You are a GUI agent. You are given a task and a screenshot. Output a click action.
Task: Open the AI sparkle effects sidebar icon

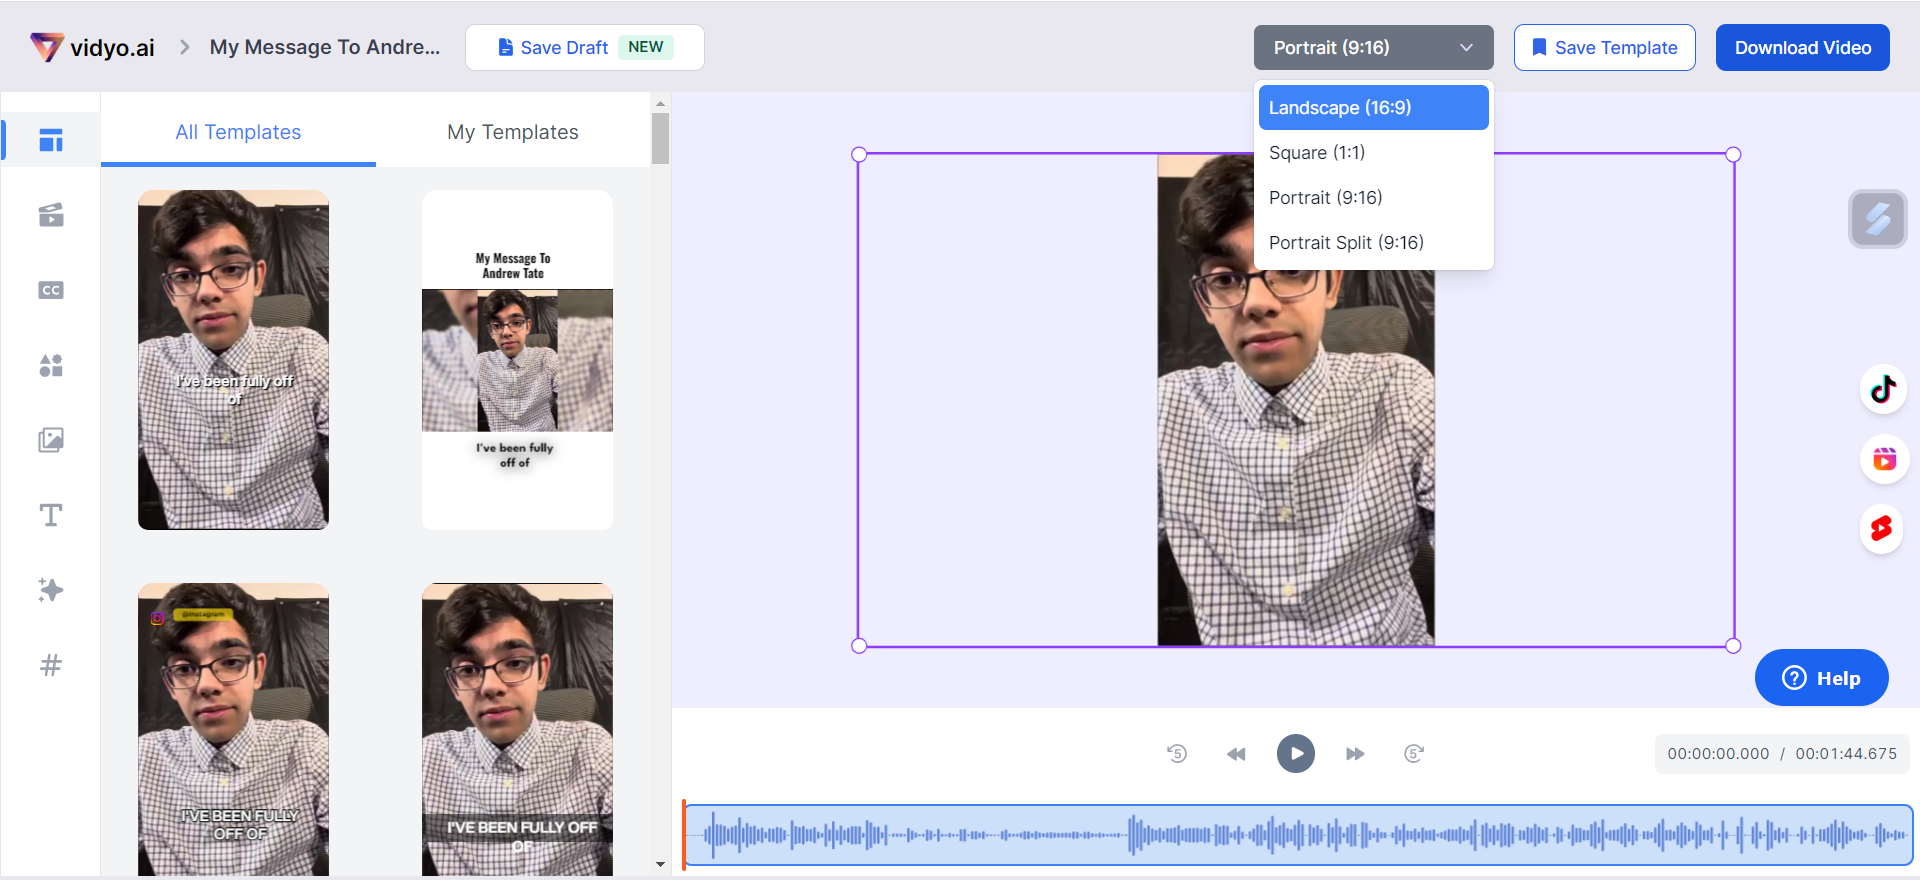pyautogui.click(x=51, y=590)
